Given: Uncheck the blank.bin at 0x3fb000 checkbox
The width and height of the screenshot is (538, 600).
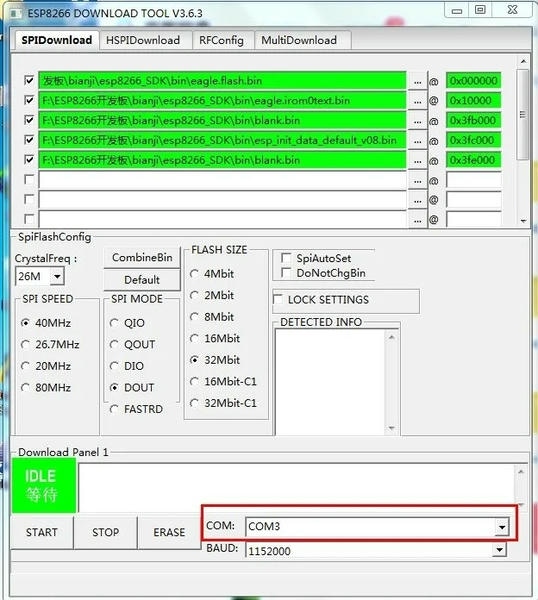Looking at the screenshot, I should click(x=29, y=120).
